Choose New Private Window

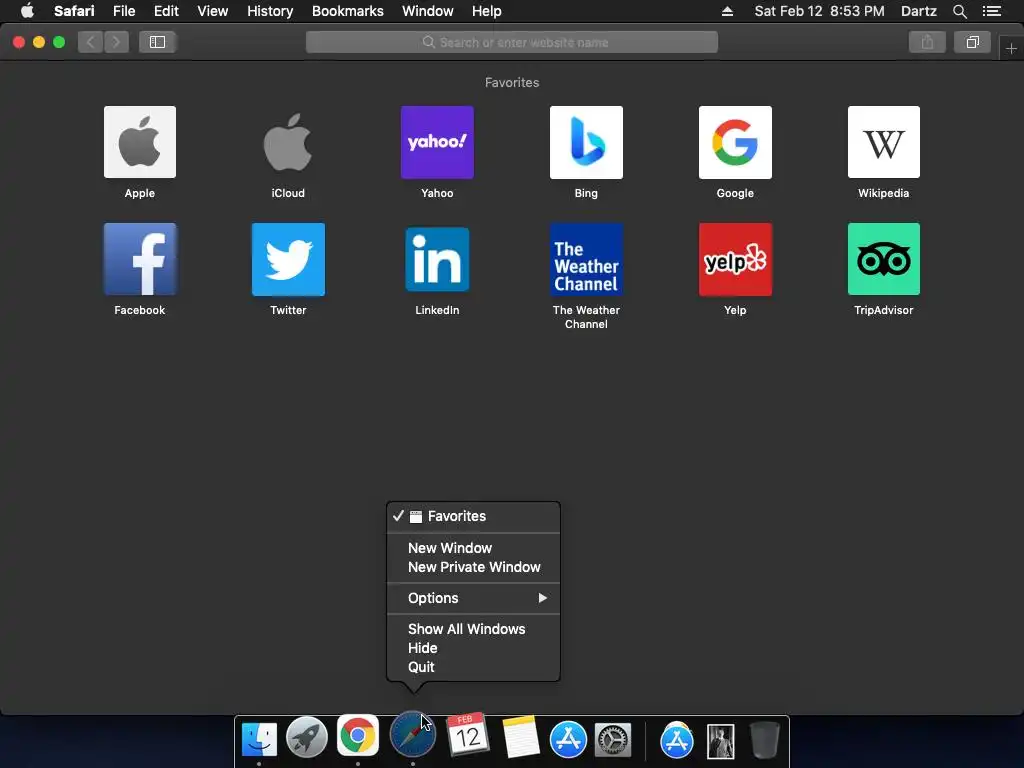[473, 567]
